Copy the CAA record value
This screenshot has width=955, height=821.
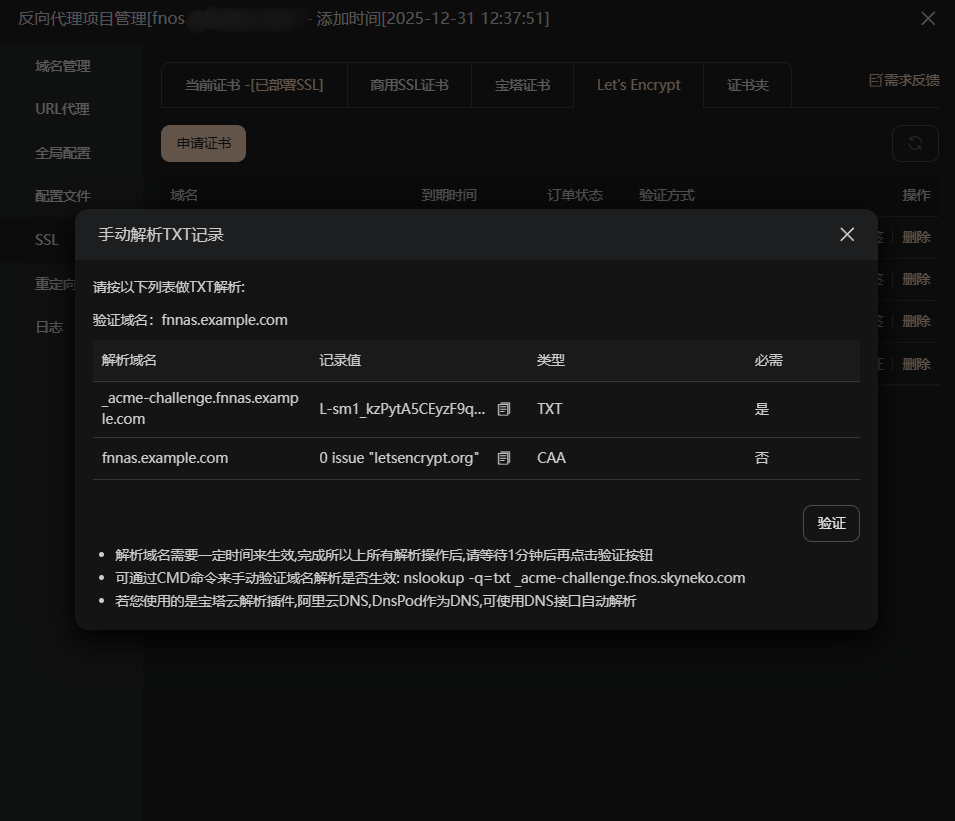[504, 458]
